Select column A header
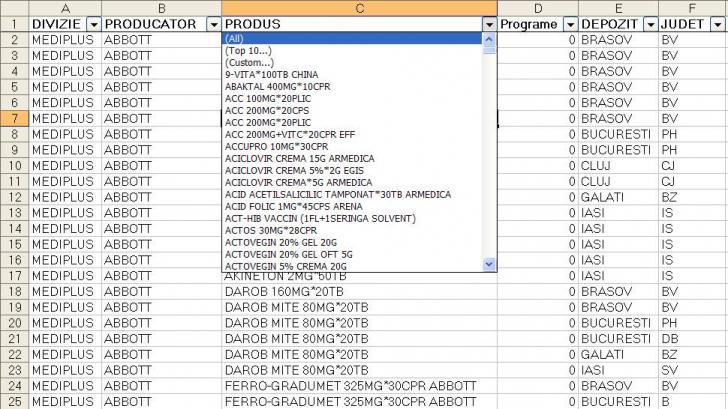 tap(65, 8)
